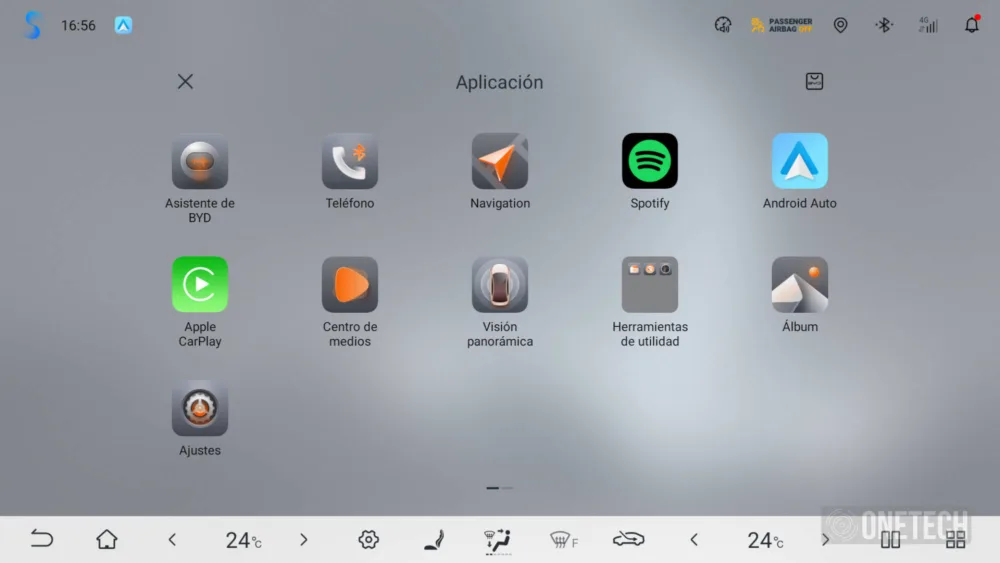Screen dimensions: 1000x563
Task: Open Centro de medios
Action: [x=350, y=285]
